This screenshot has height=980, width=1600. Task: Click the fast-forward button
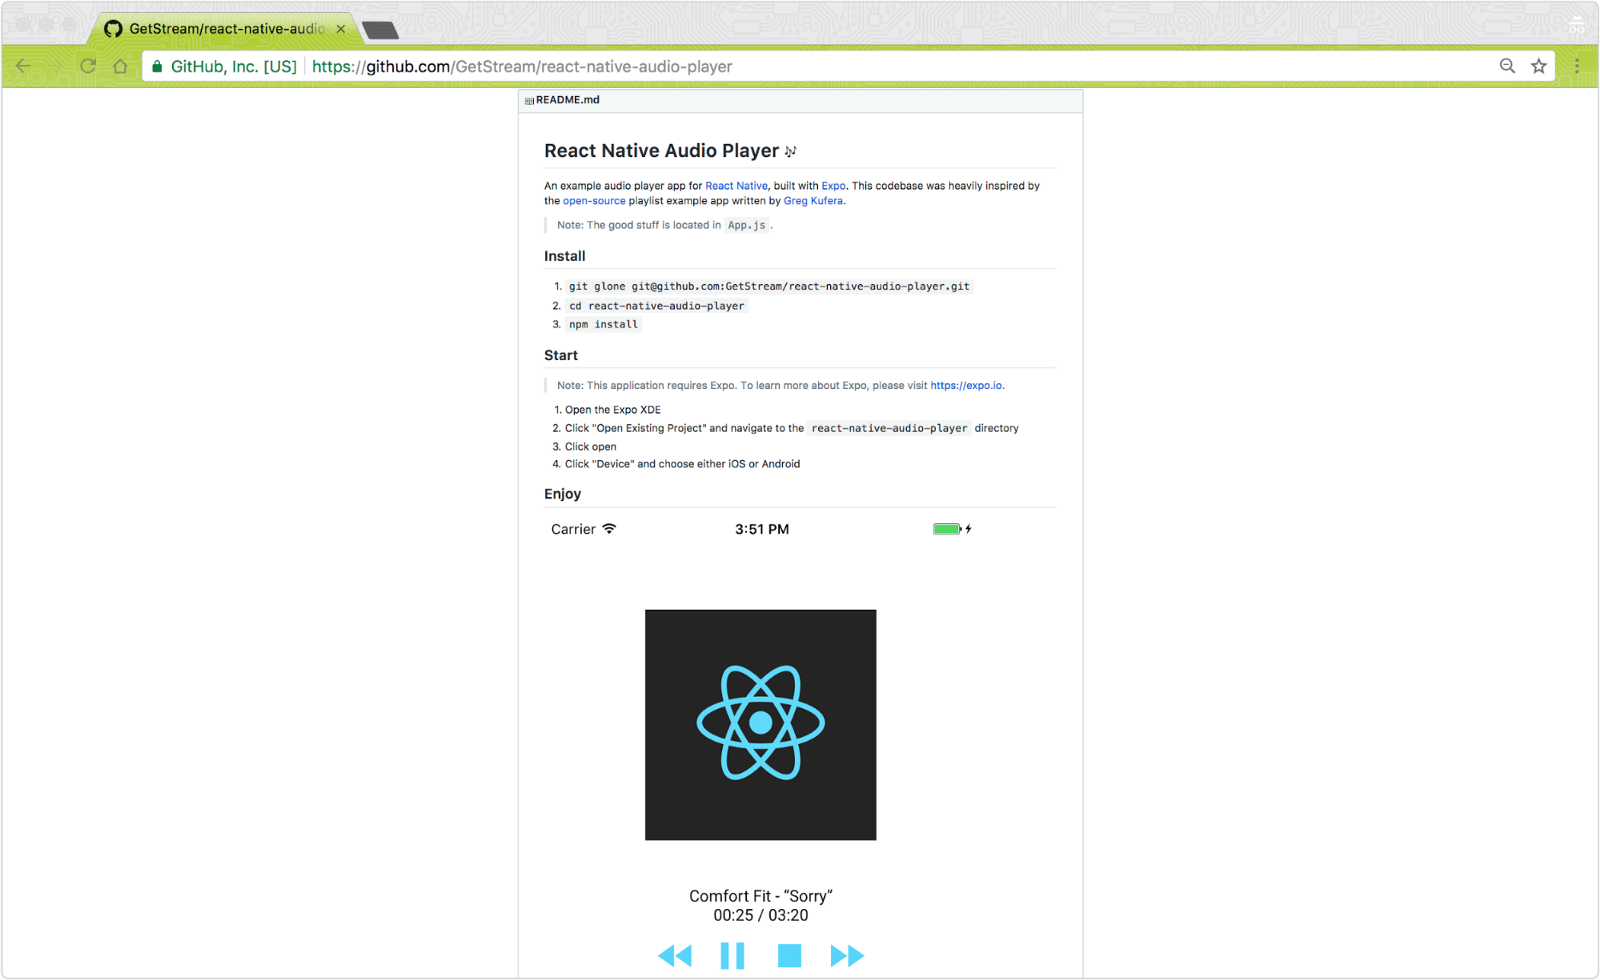[x=847, y=956]
